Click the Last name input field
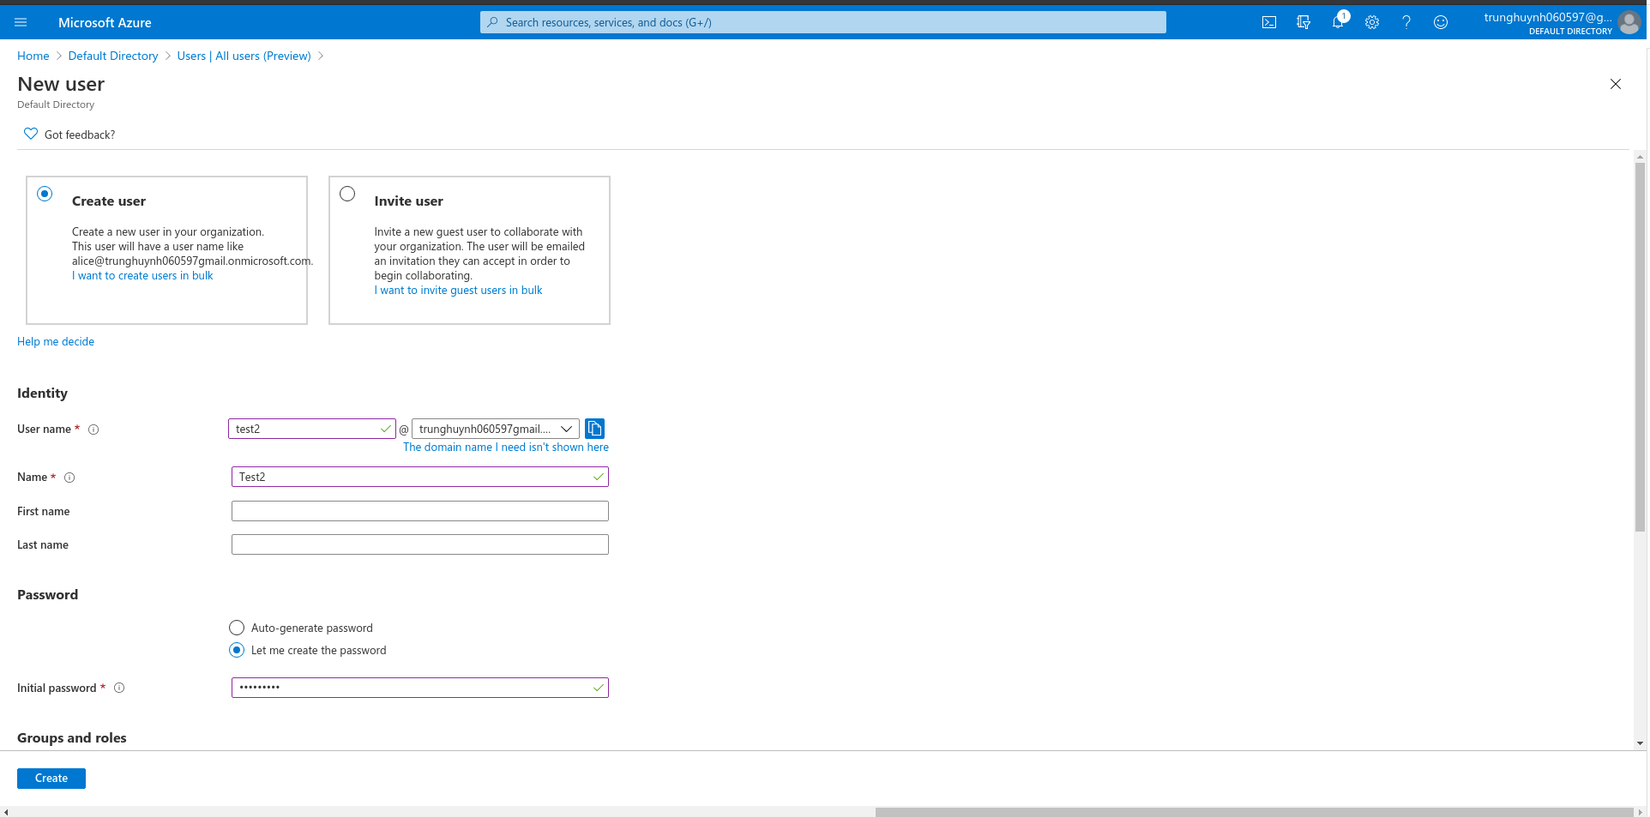This screenshot has width=1650, height=817. [420, 545]
